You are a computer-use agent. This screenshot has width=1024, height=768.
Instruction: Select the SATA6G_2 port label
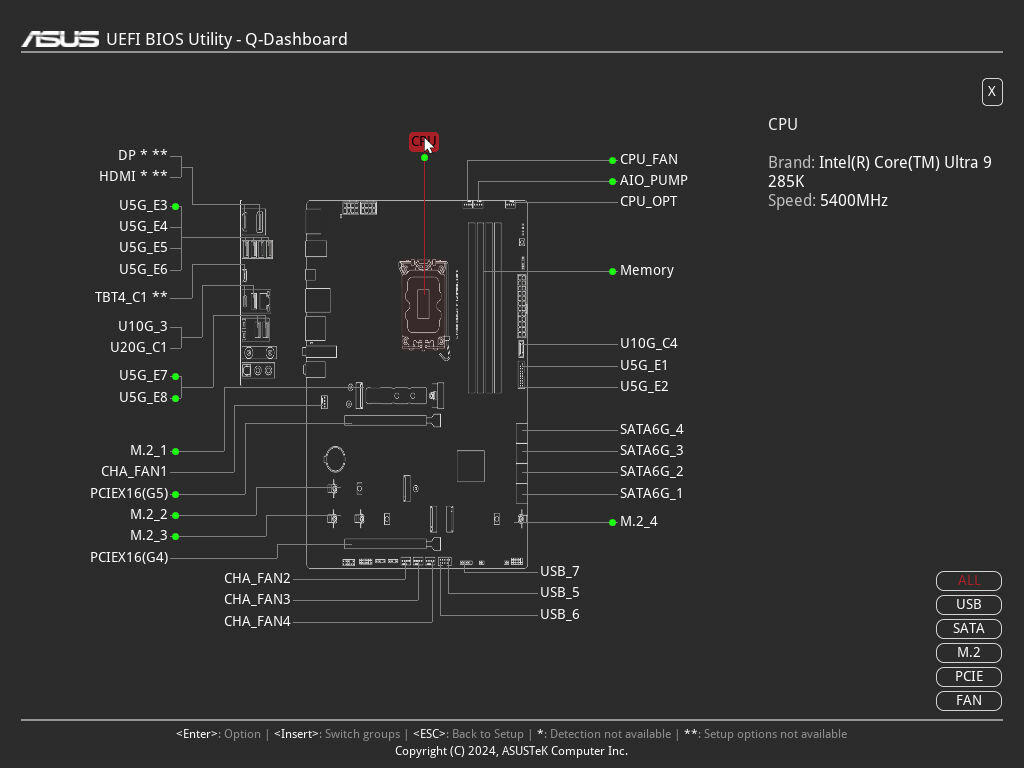(651, 472)
